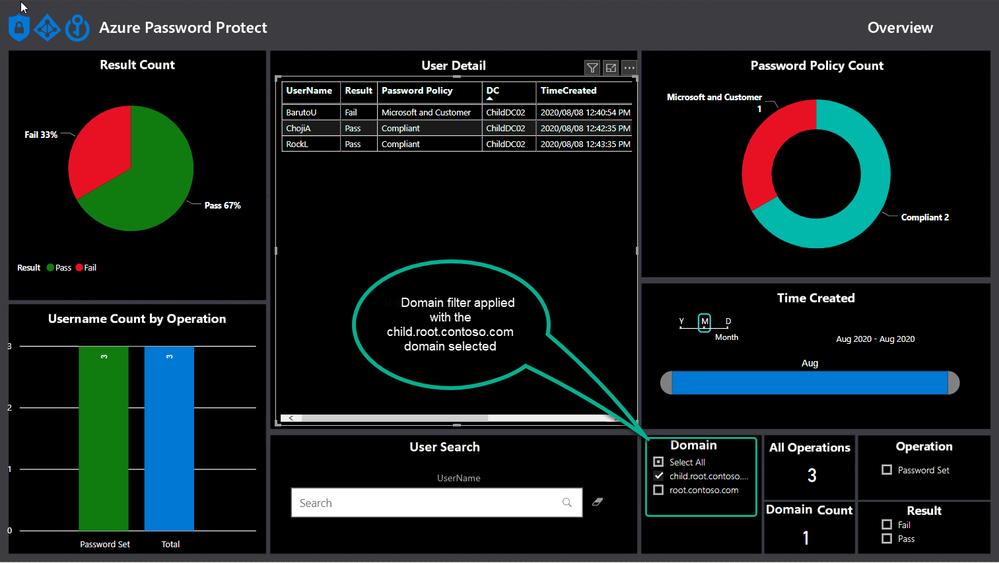Click the Overview page title
Screen dimensions: 999x563
pos(900,27)
